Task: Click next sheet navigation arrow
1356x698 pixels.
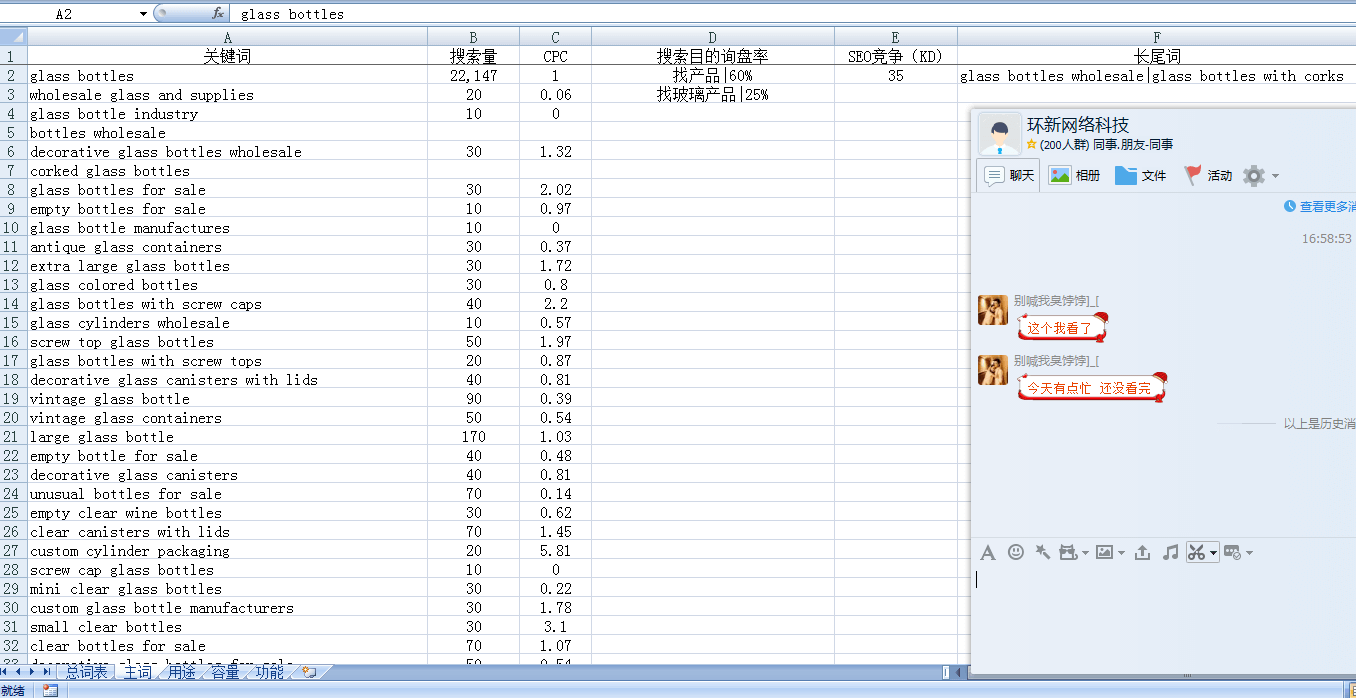Action: click(33, 672)
